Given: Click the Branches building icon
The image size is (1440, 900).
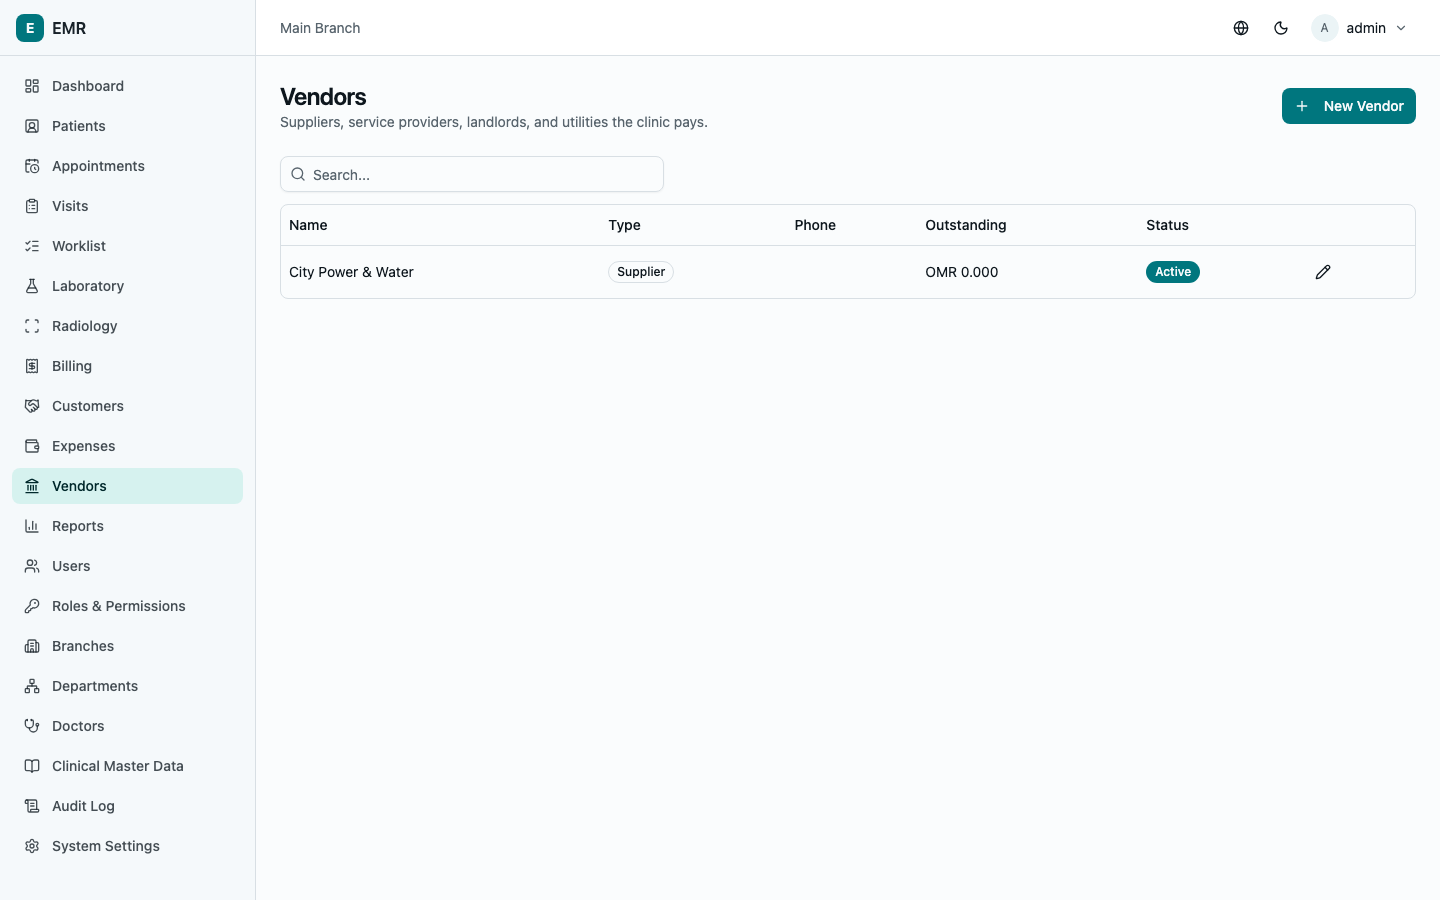Looking at the screenshot, I should pyautogui.click(x=32, y=646).
